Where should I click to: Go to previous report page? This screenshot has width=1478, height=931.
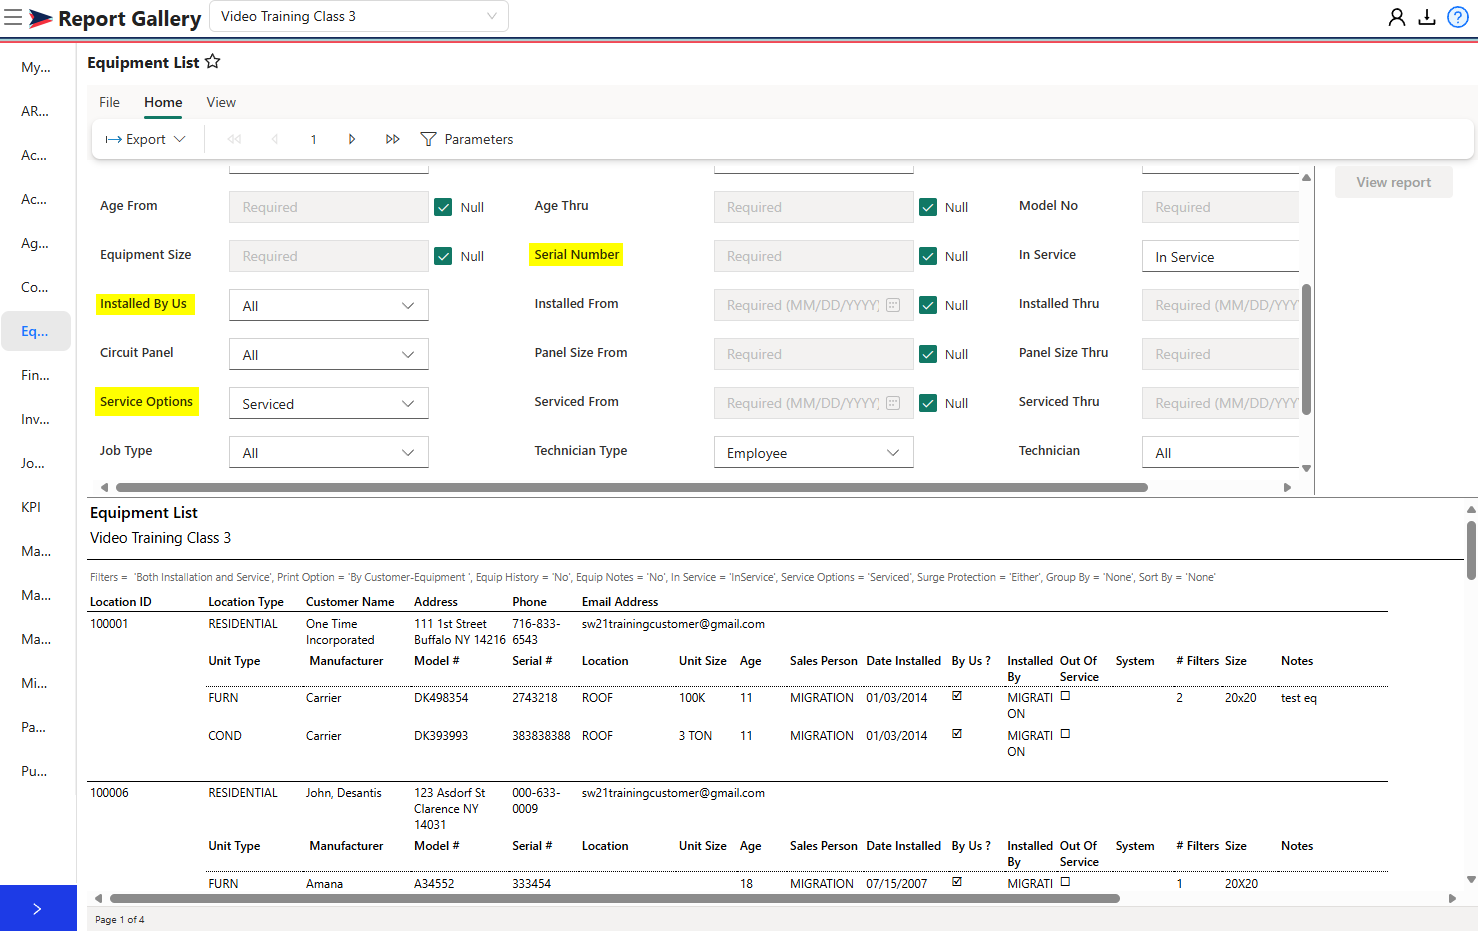coord(274,139)
